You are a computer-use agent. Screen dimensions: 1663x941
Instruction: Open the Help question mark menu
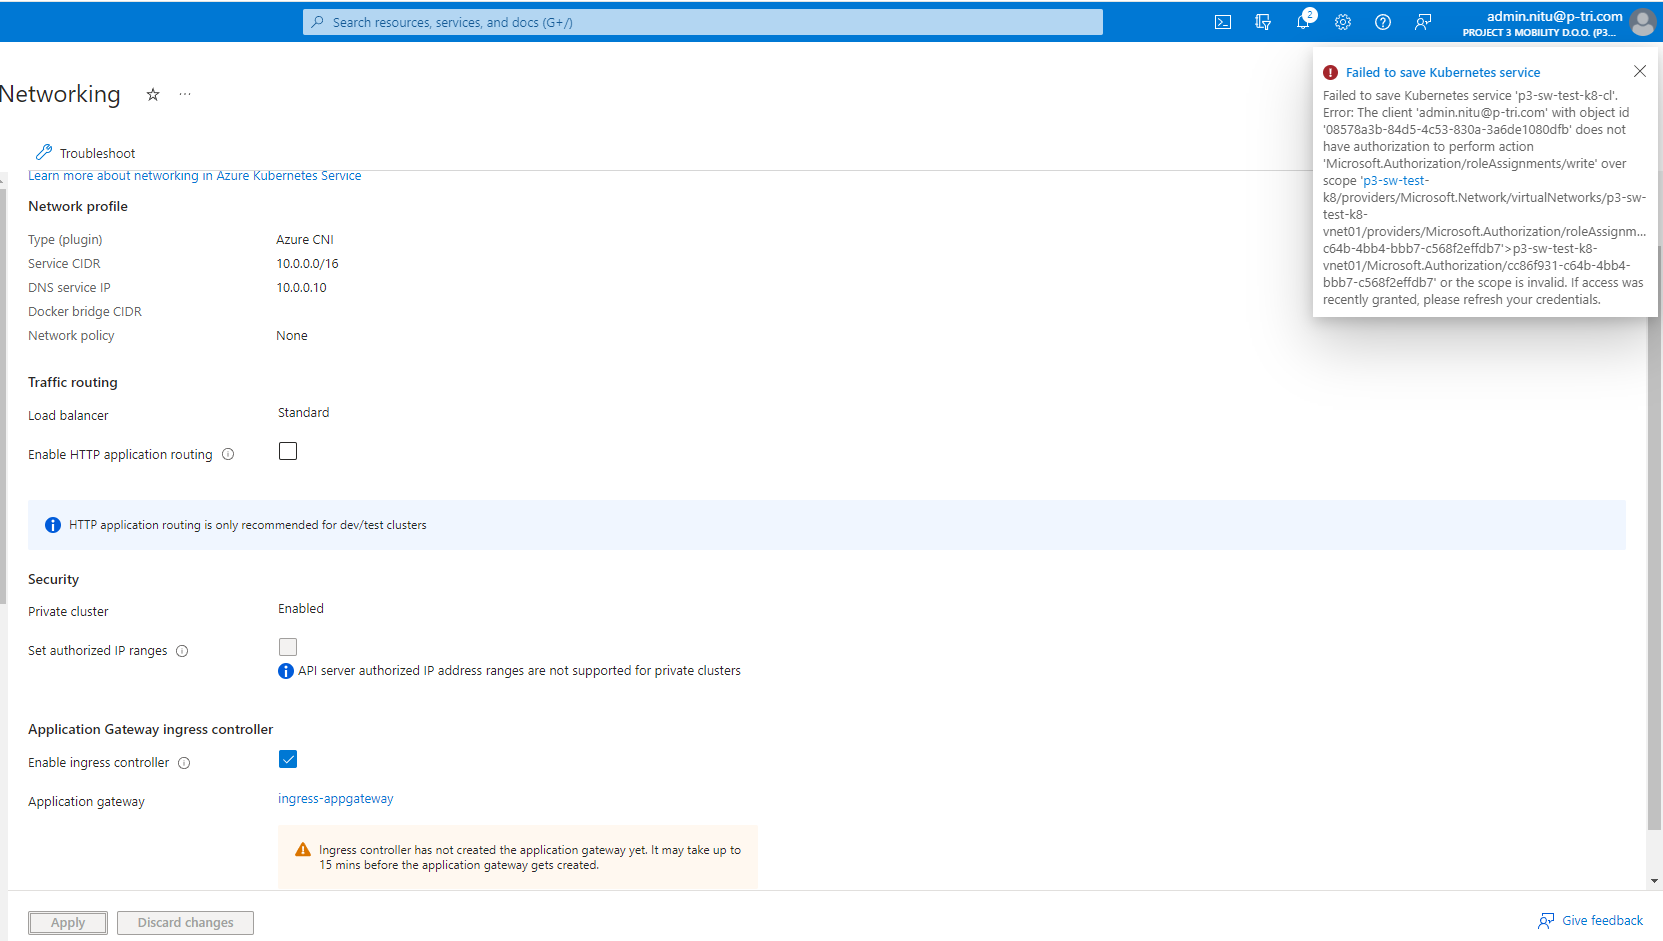tap(1383, 22)
